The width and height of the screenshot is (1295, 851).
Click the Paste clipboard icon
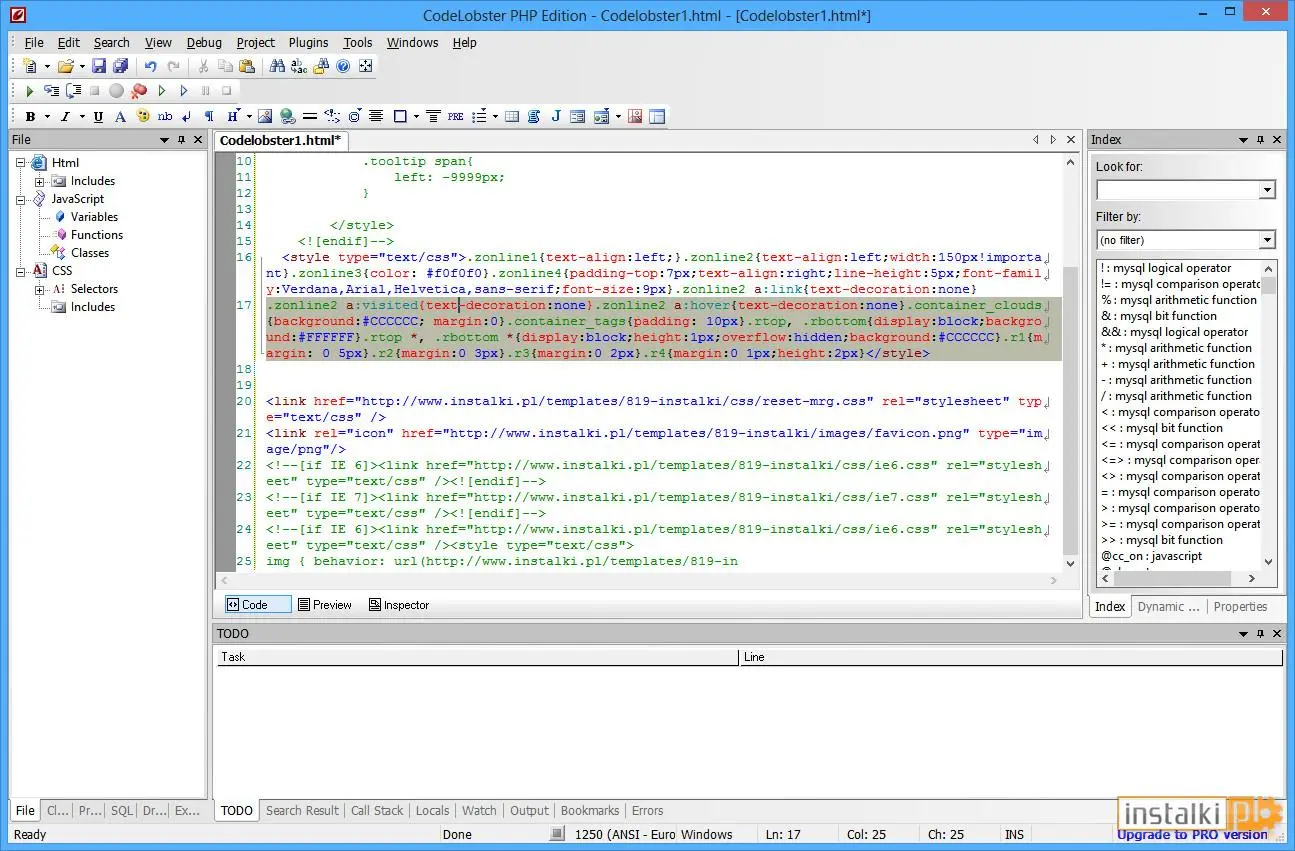(246, 66)
